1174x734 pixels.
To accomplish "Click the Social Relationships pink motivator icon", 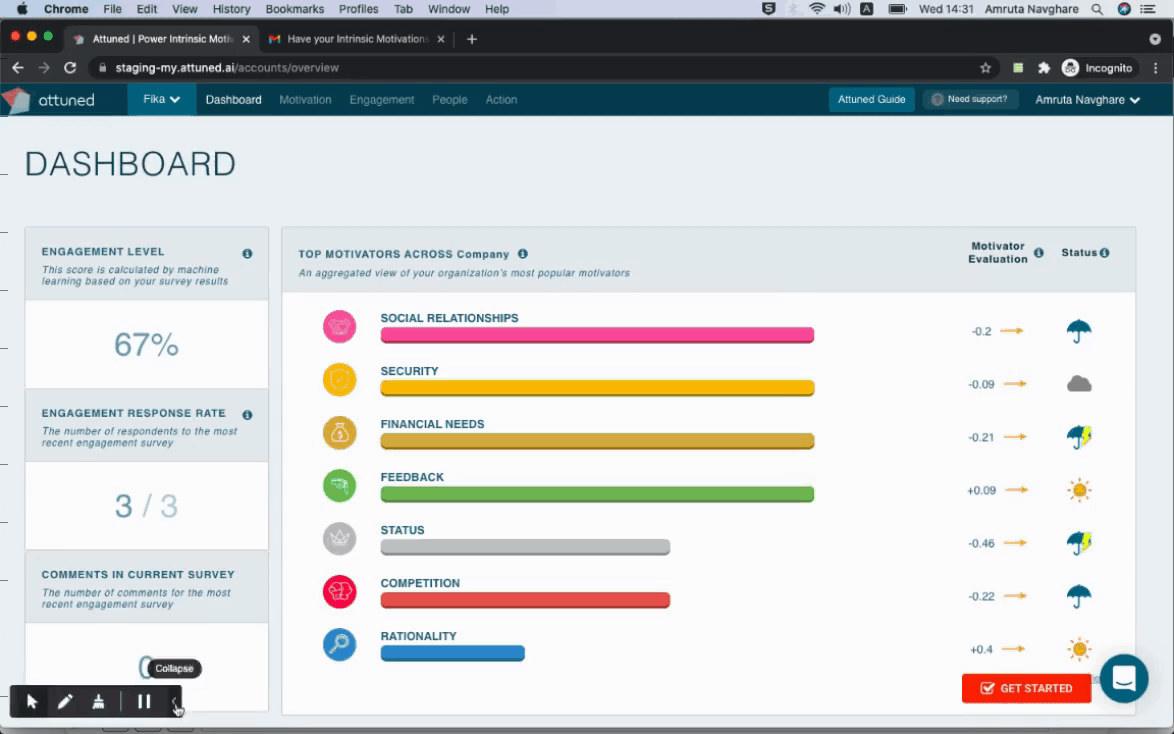I will pos(339,327).
